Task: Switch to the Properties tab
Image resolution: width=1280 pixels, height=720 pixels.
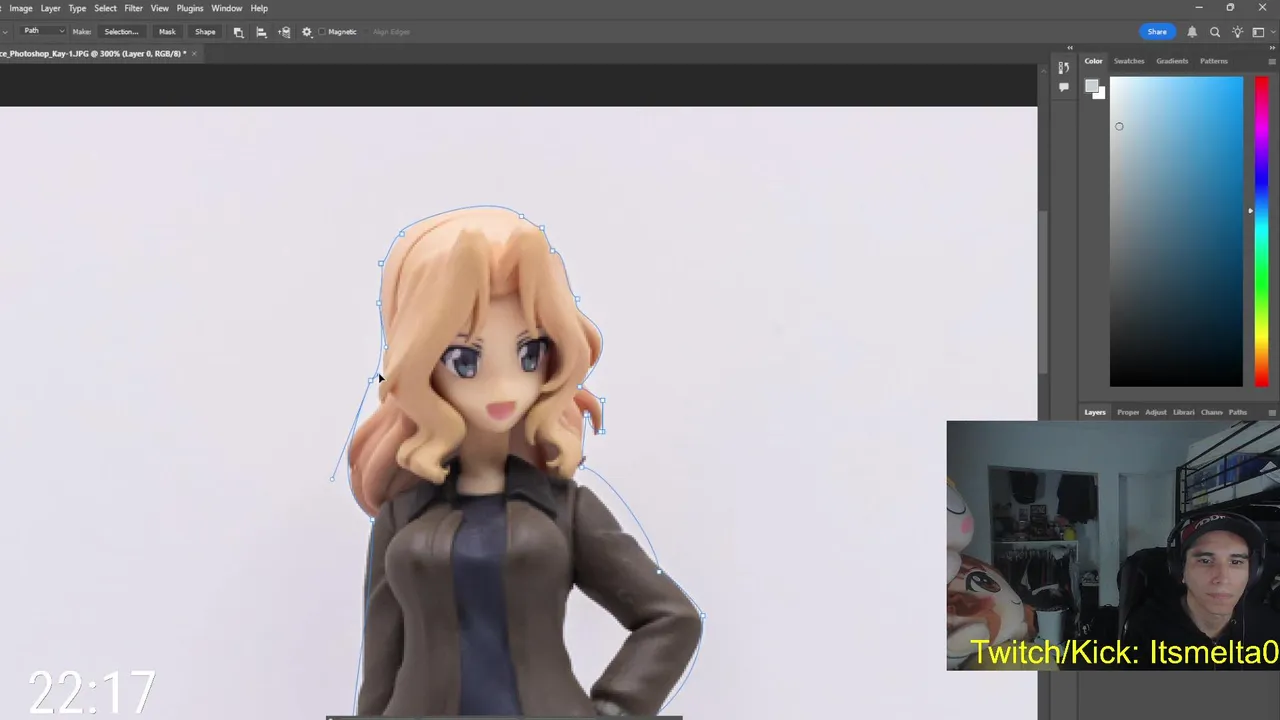Action: coord(1128,412)
